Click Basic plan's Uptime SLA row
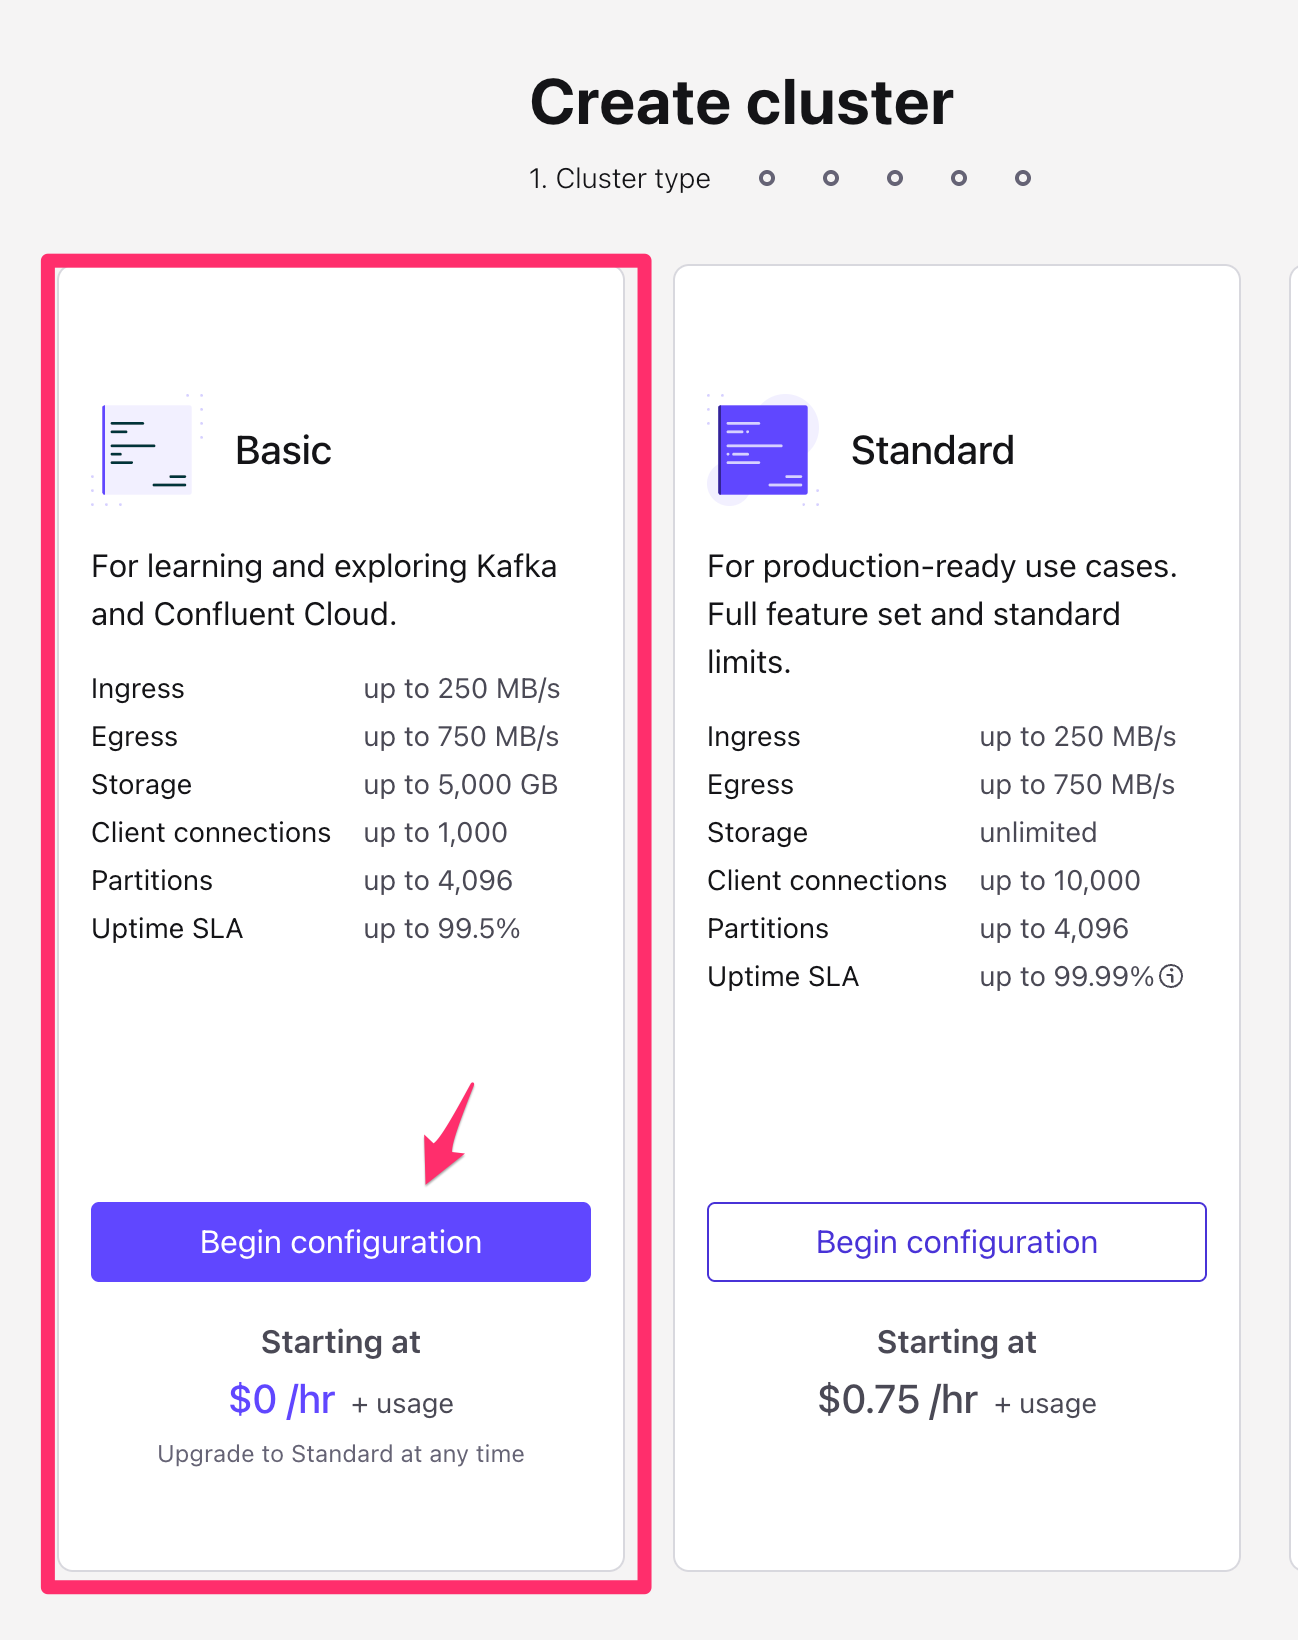This screenshot has height=1640, width=1298. (x=306, y=929)
